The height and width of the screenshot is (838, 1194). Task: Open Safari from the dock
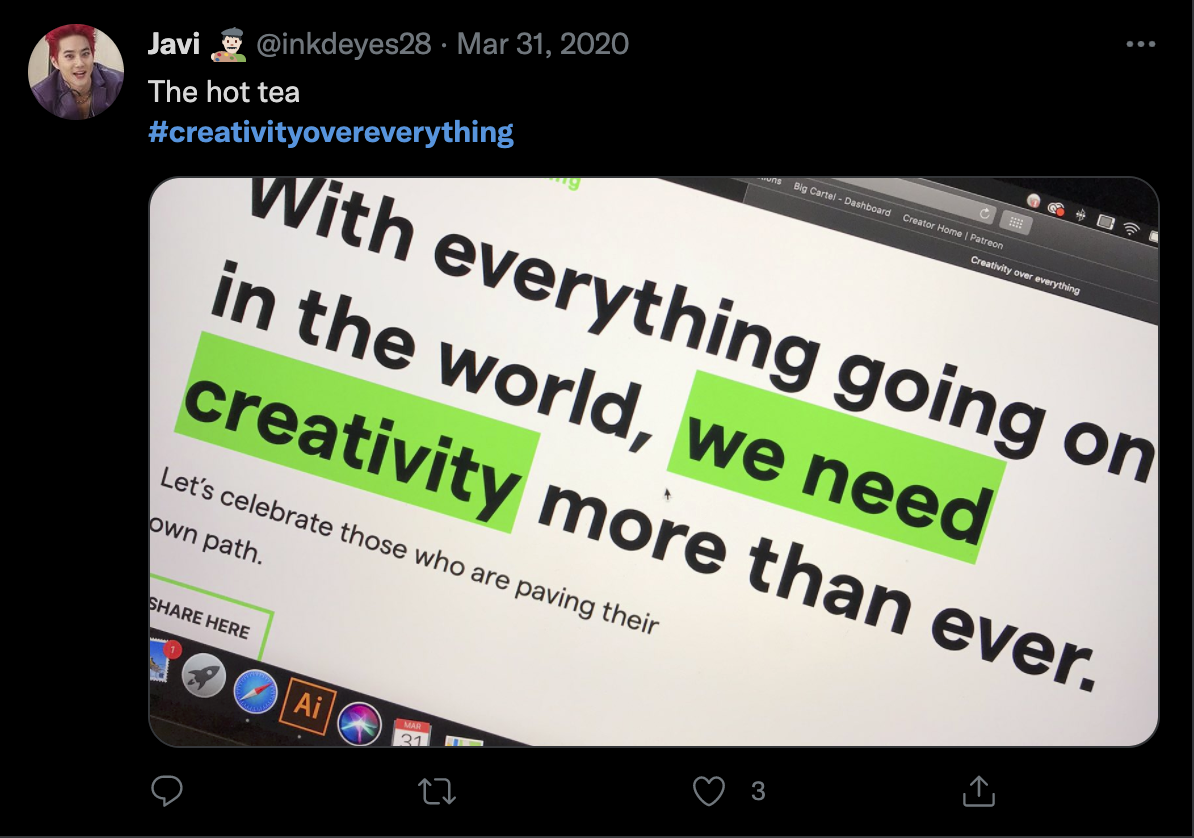coord(255,691)
